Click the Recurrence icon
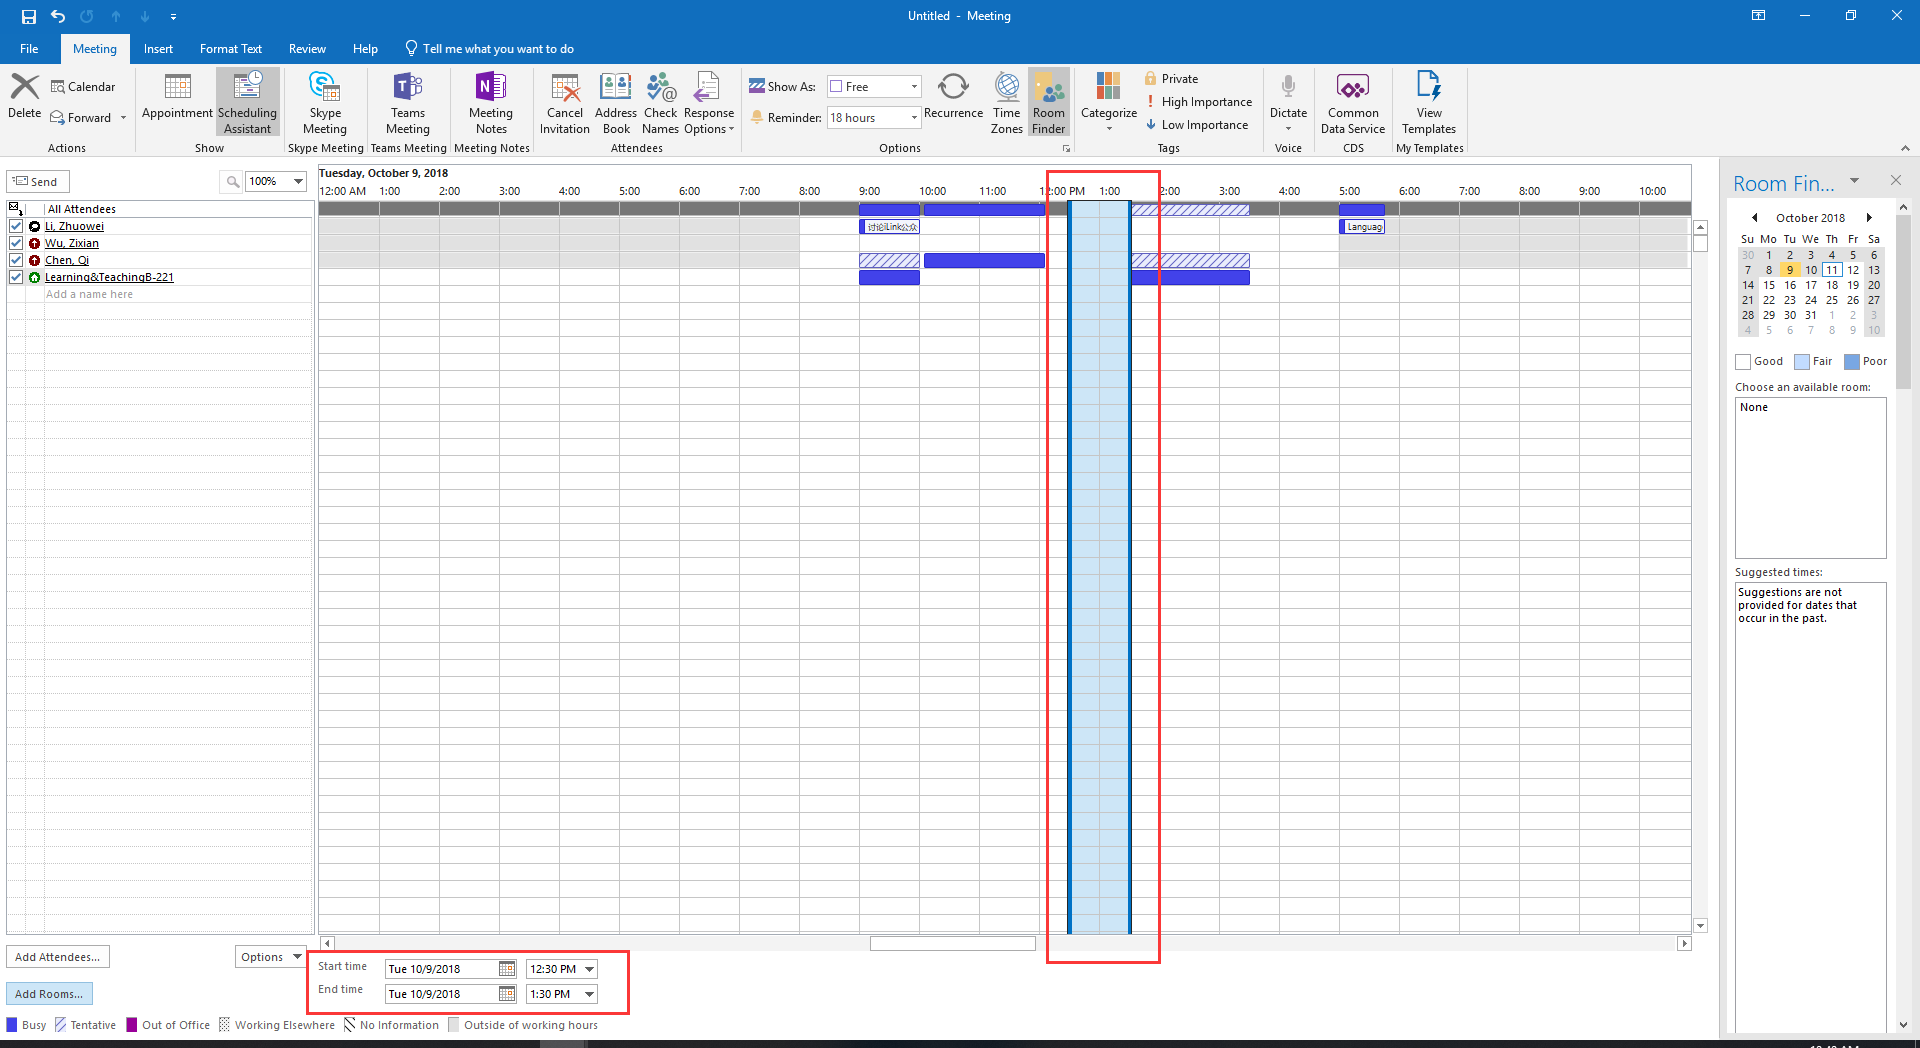 pyautogui.click(x=953, y=96)
